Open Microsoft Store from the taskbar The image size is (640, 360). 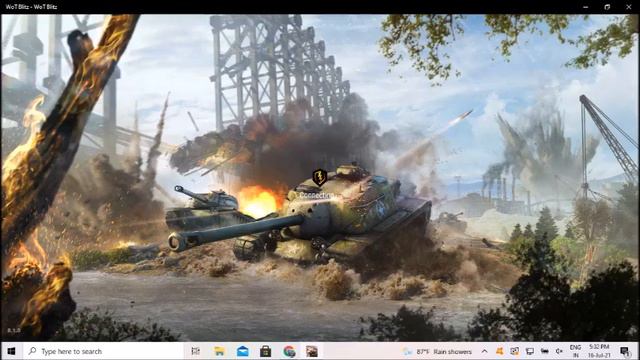266,351
